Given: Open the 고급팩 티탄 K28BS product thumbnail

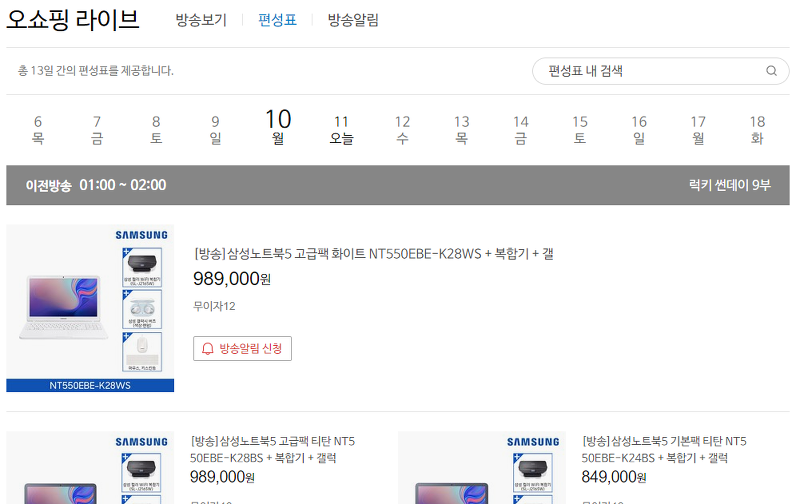Looking at the screenshot, I should (x=90, y=468).
